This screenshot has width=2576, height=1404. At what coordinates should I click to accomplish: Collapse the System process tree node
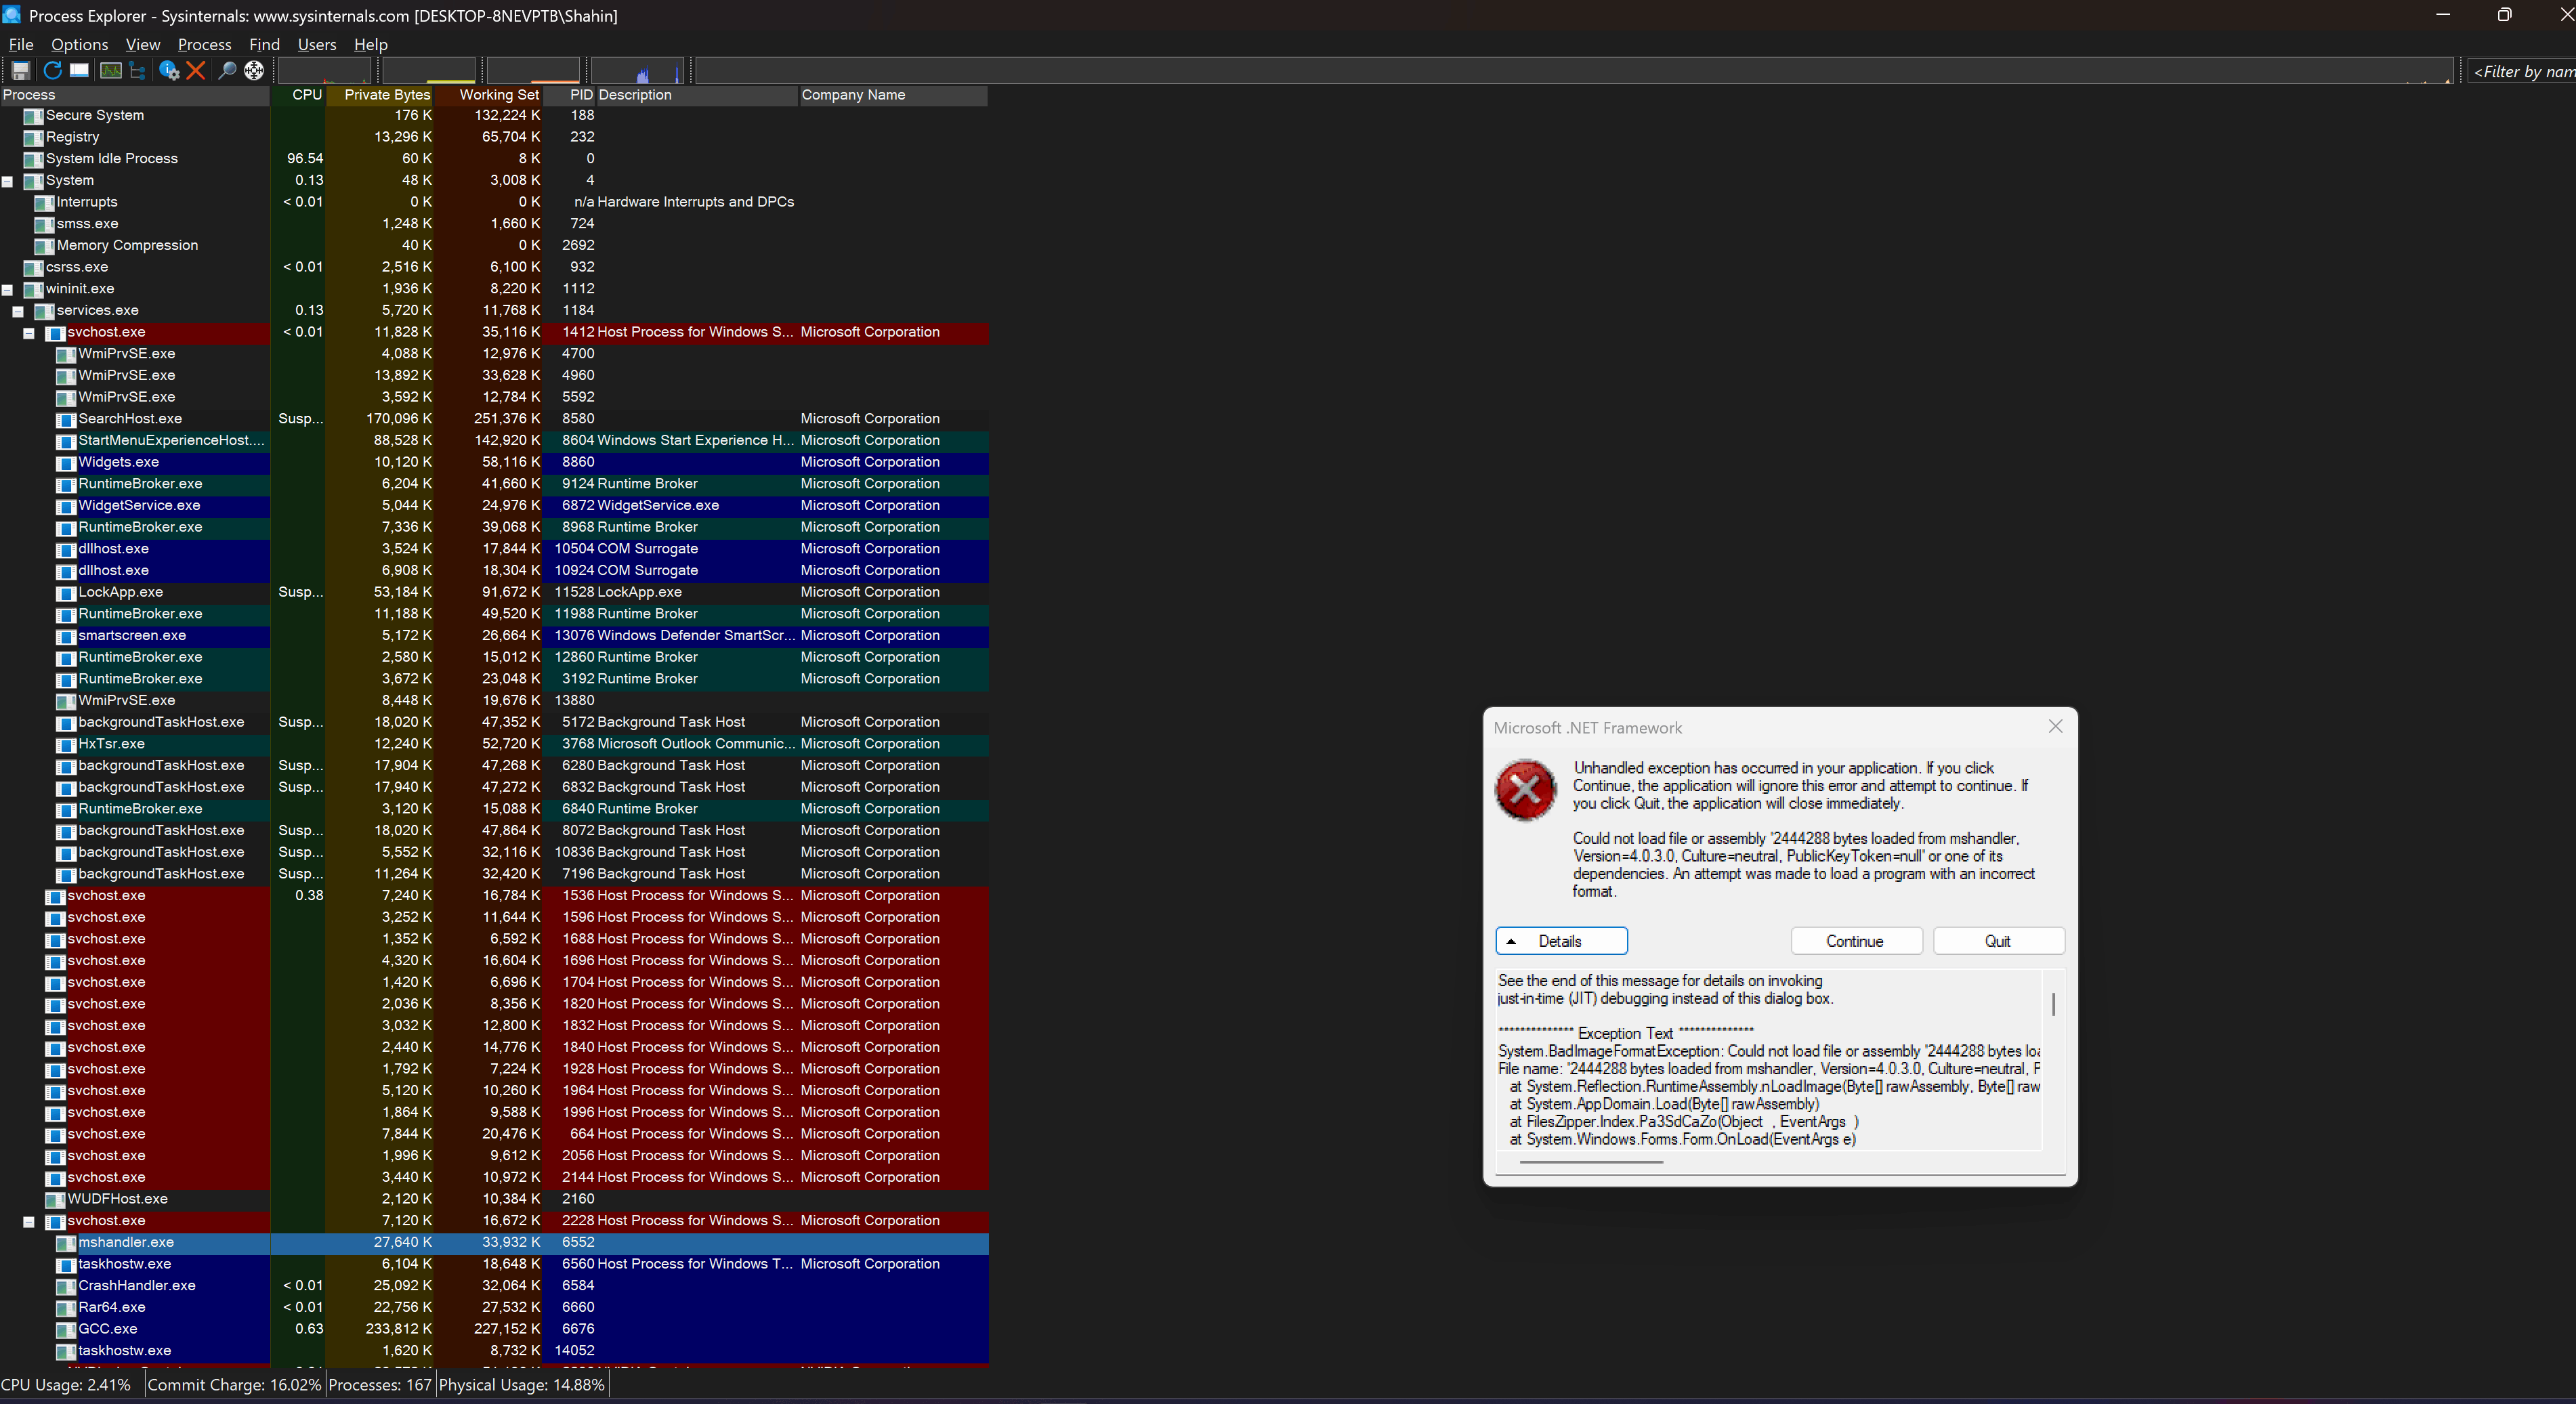pos(7,182)
